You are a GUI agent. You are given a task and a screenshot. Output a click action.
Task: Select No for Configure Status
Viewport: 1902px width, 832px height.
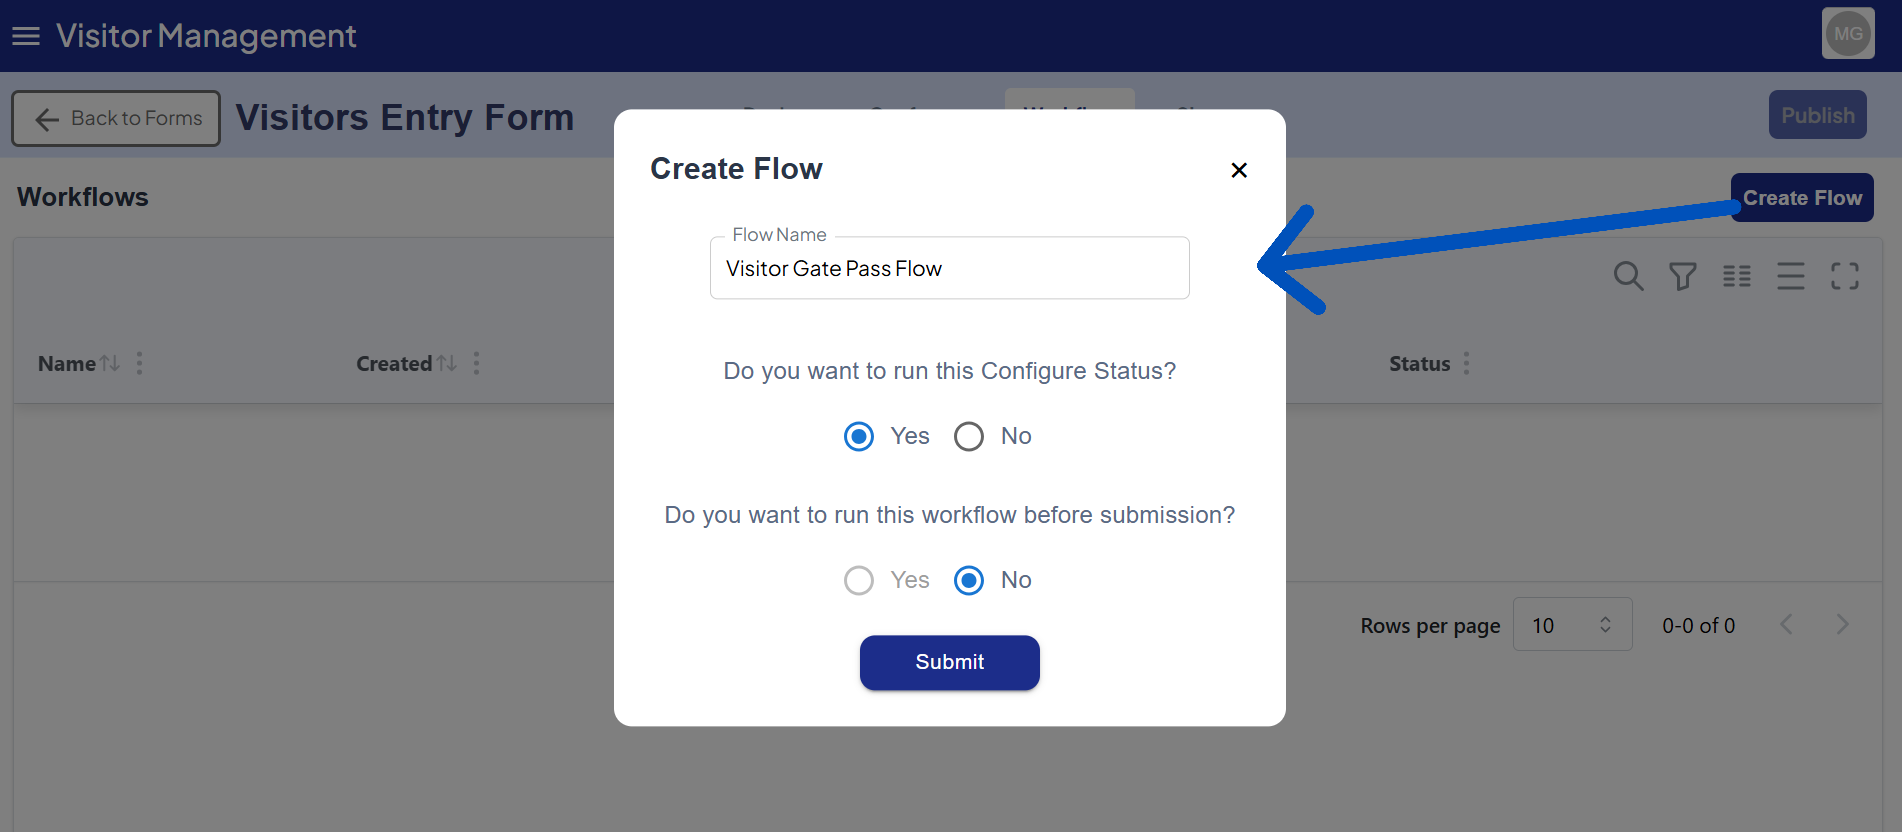(969, 437)
